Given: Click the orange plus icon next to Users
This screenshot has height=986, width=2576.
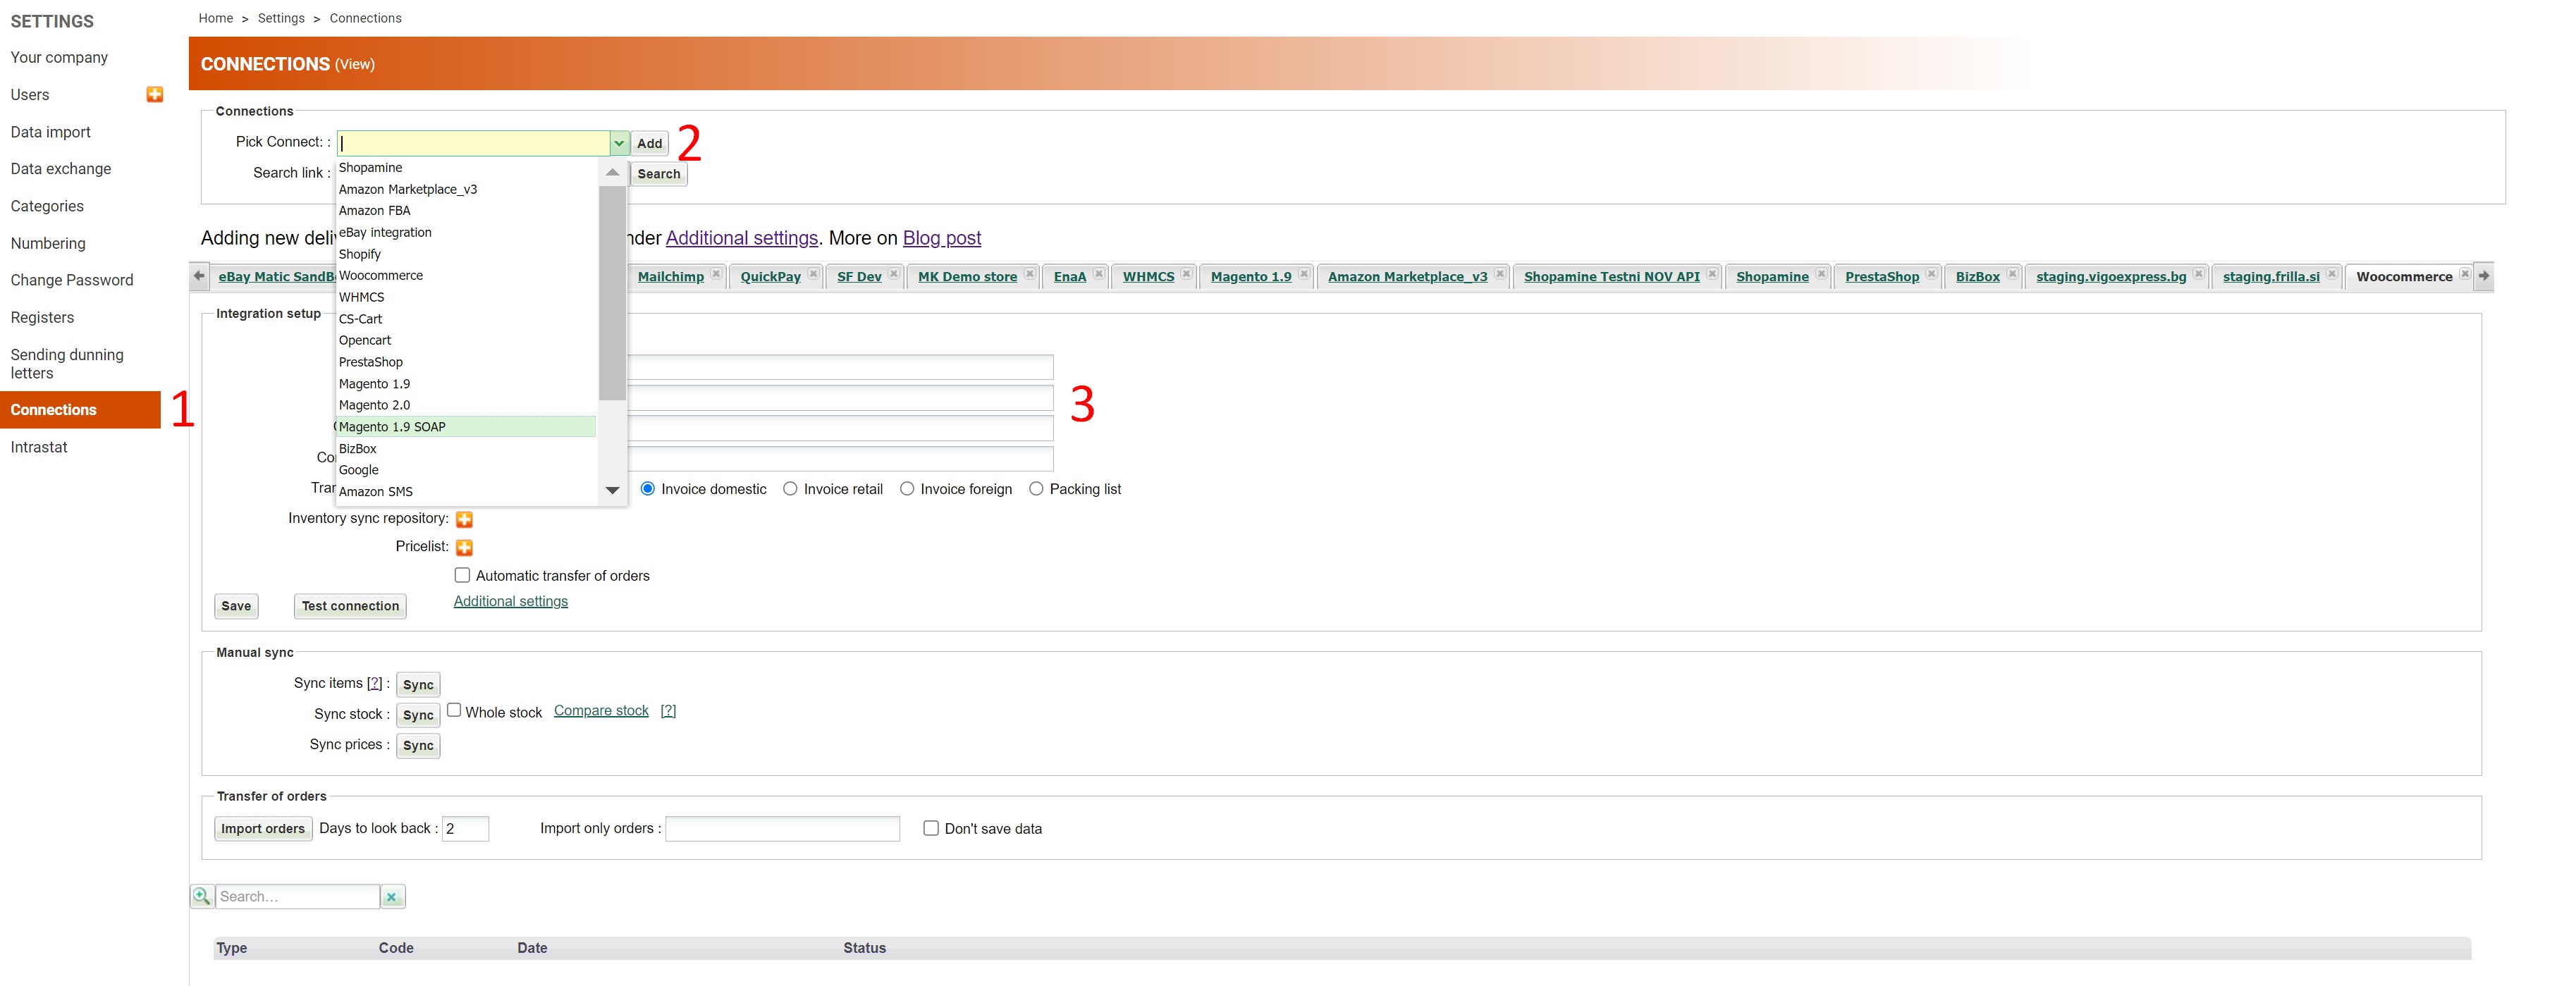Looking at the screenshot, I should click(x=154, y=94).
